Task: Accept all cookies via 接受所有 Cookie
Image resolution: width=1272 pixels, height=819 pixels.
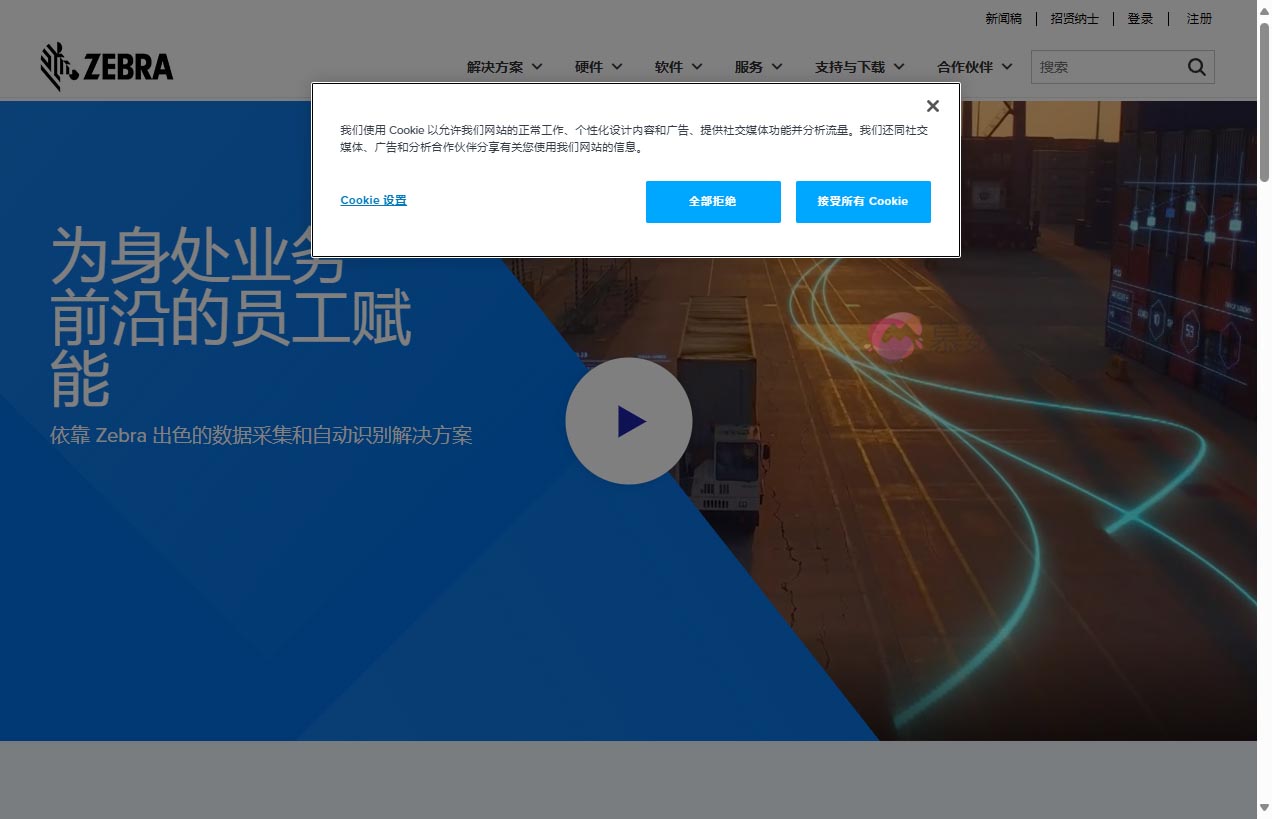Action: point(863,201)
